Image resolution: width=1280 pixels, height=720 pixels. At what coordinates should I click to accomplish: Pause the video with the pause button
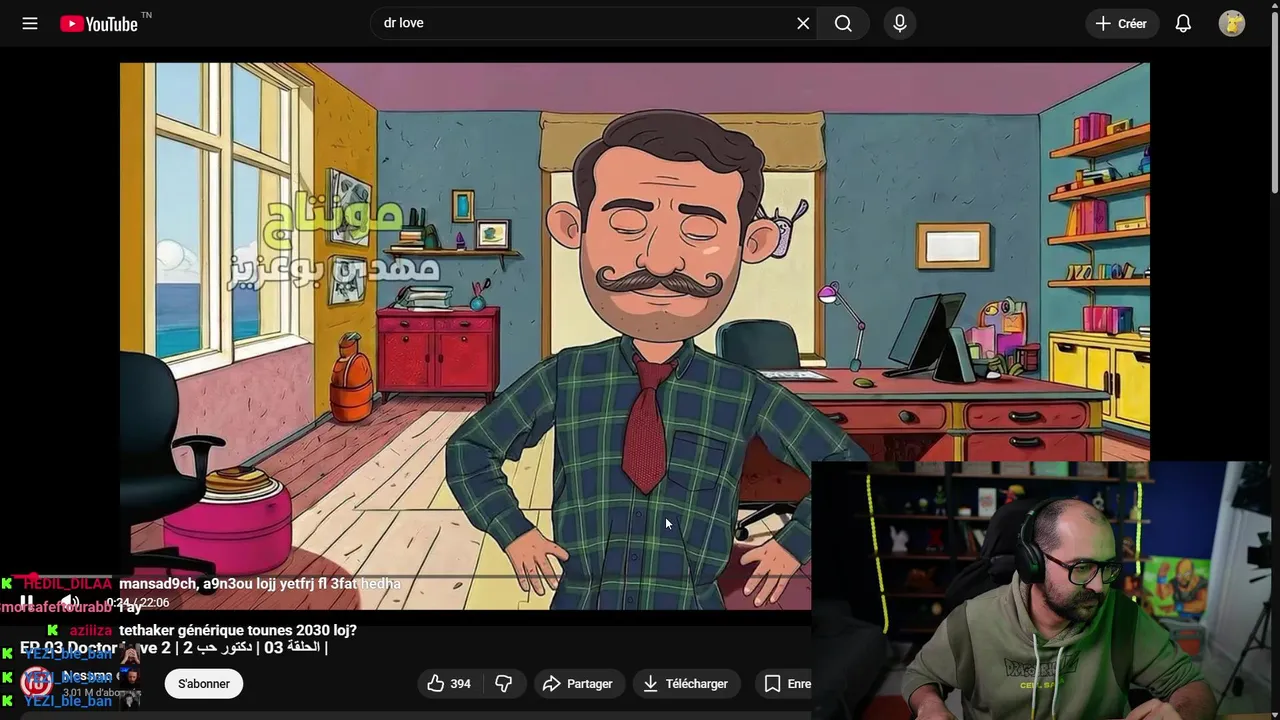(27, 602)
